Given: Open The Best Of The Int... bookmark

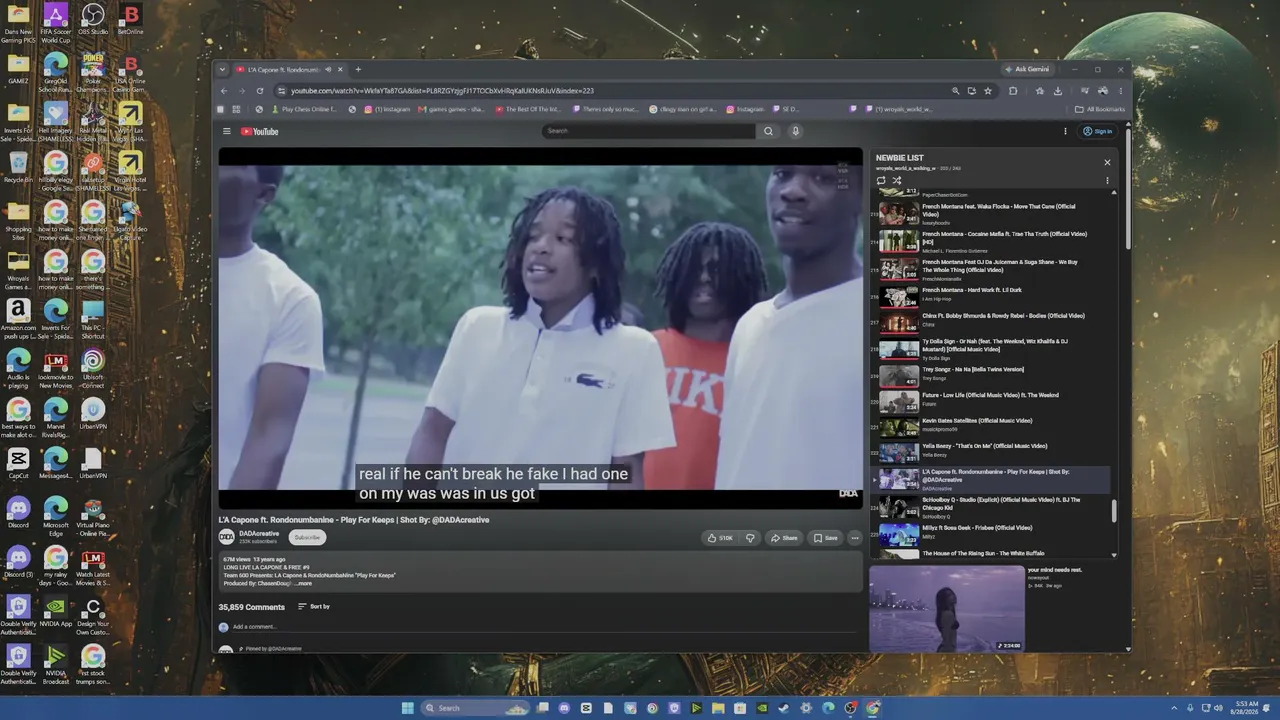Looking at the screenshot, I should 528,109.
